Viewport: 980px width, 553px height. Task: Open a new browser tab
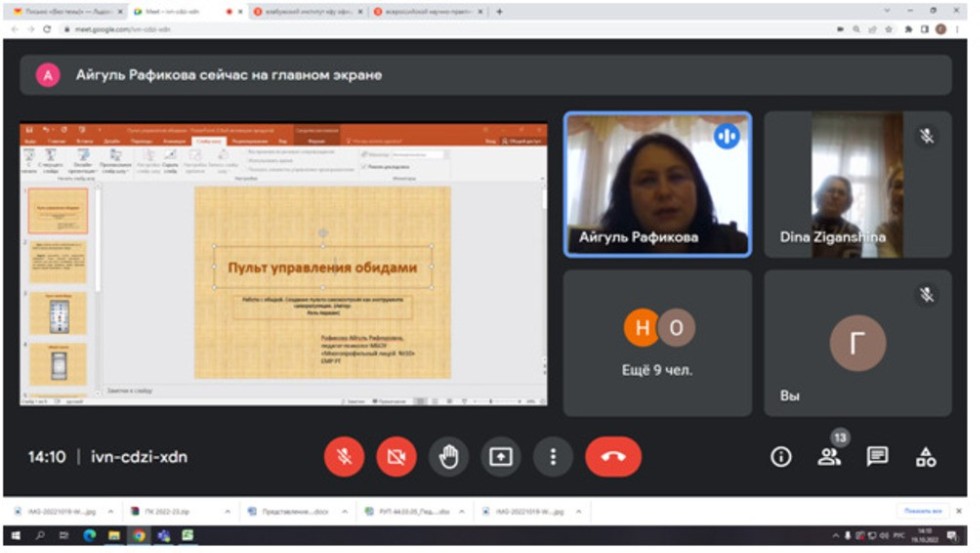tap(500, 12)
